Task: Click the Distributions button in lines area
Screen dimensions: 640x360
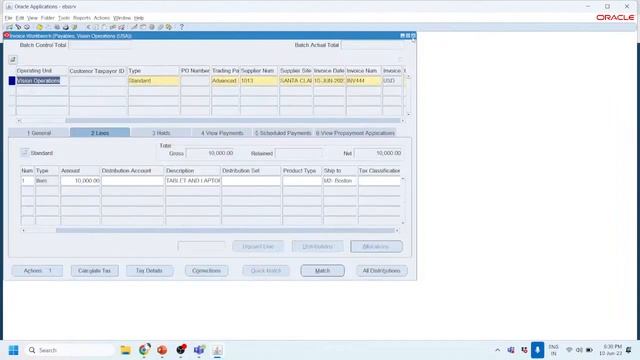Action: [317, 247]
